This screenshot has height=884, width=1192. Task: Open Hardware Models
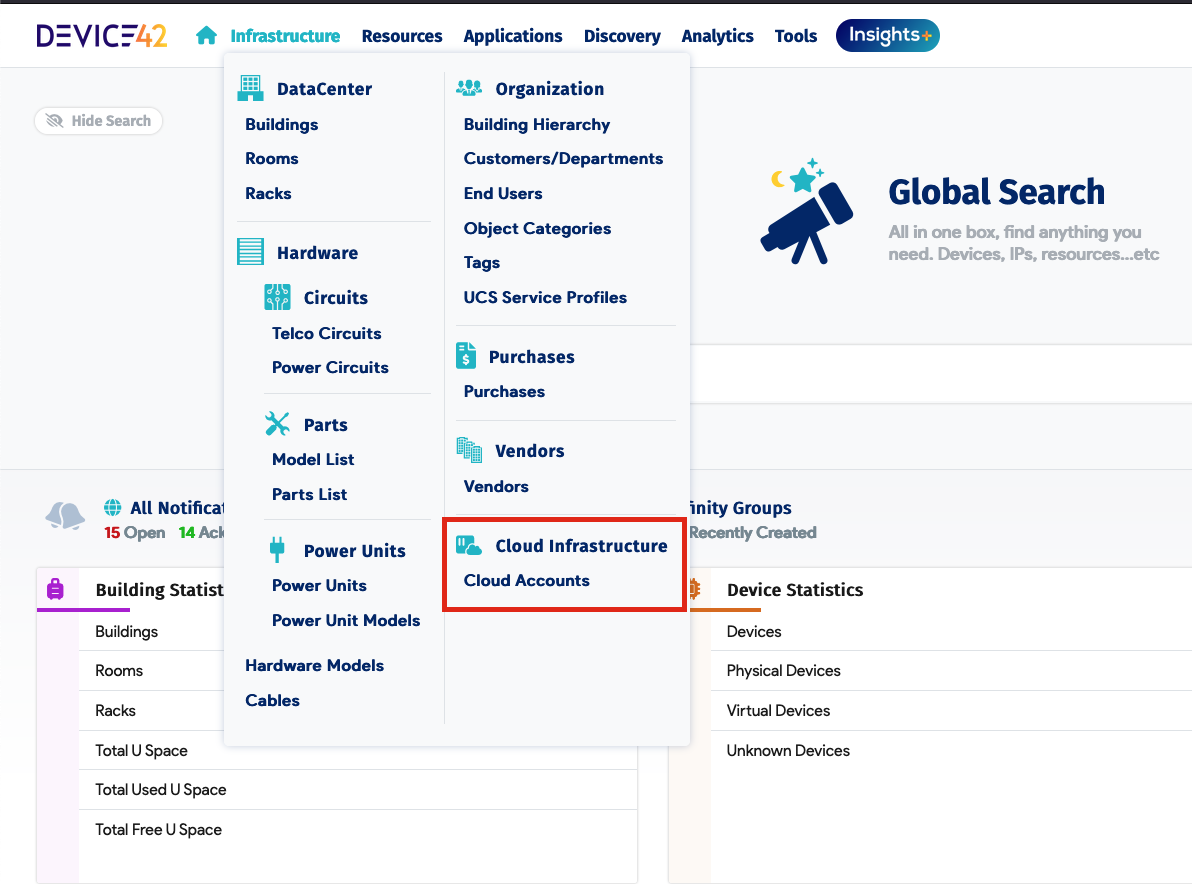pyautogui.click(x=315, y=666)
